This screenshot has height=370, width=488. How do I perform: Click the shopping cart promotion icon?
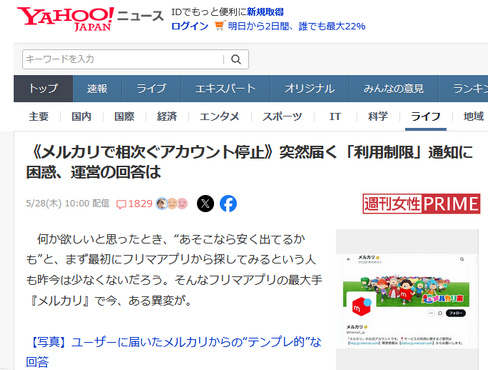pos(220,25)
